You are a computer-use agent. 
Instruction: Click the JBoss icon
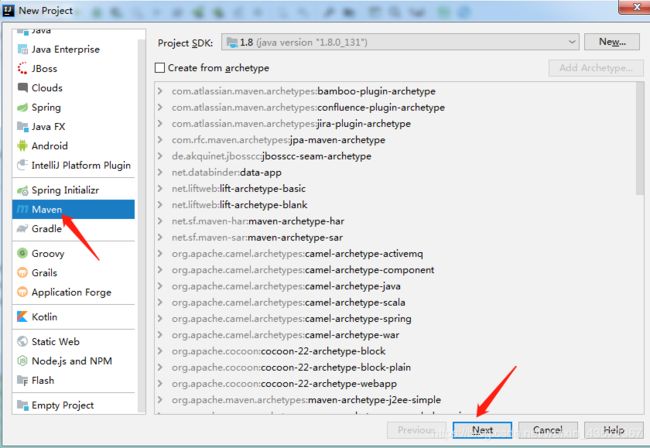coord(22,68)
